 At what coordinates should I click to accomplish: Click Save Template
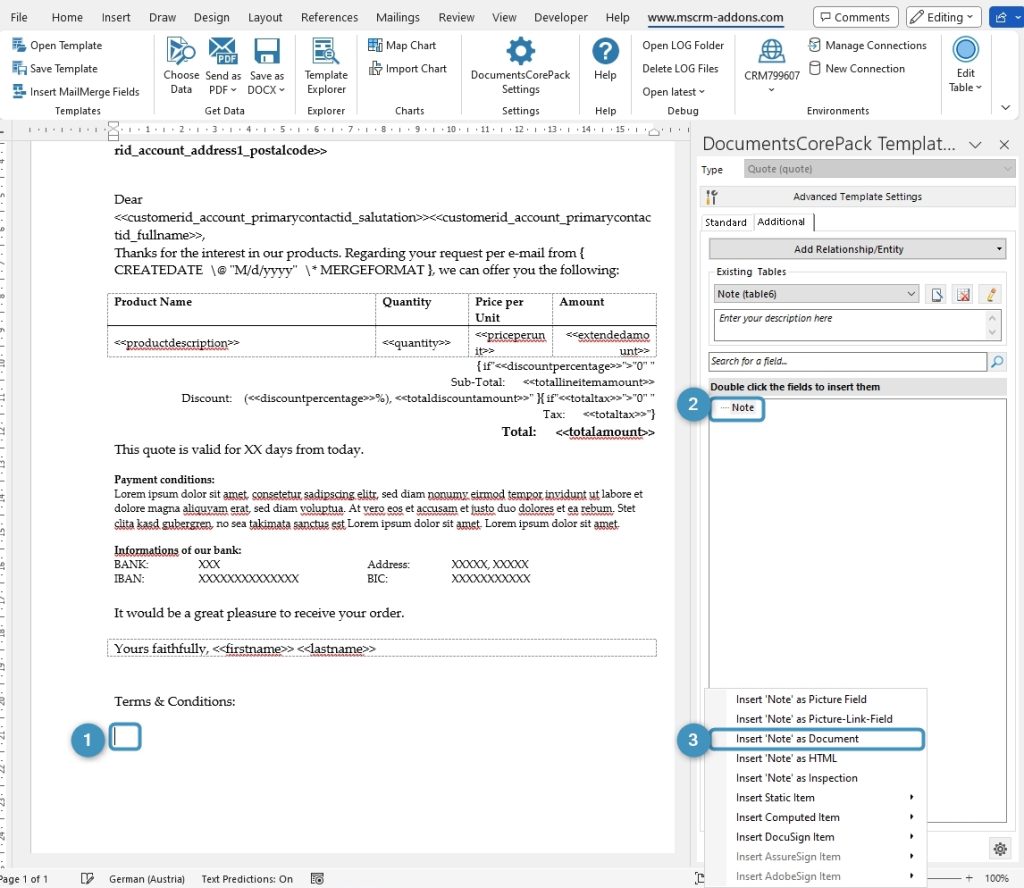pos(60,67)
